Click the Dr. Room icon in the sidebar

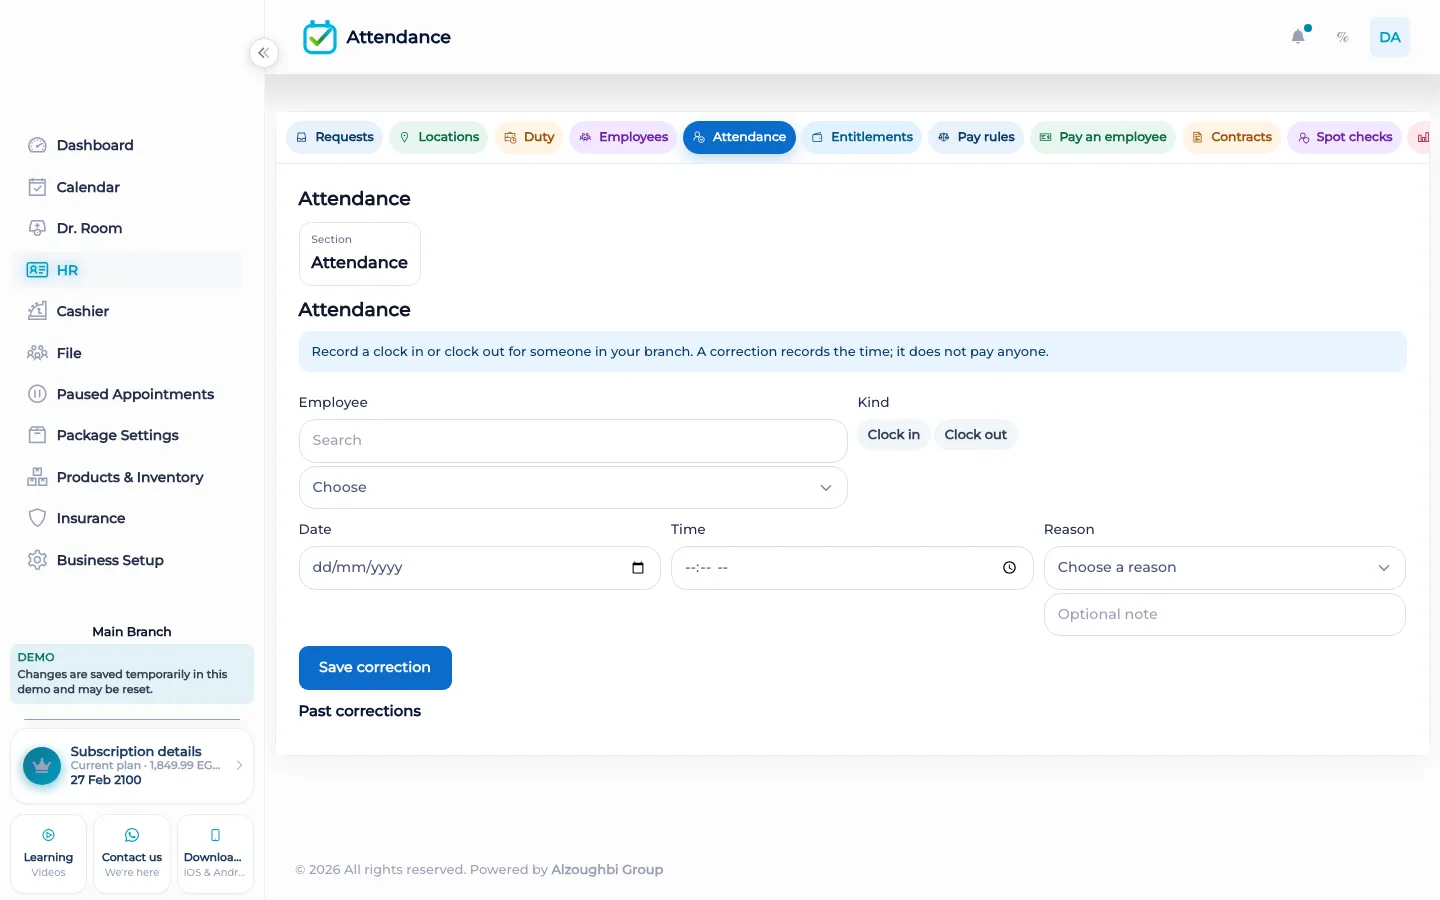(37, 228)
